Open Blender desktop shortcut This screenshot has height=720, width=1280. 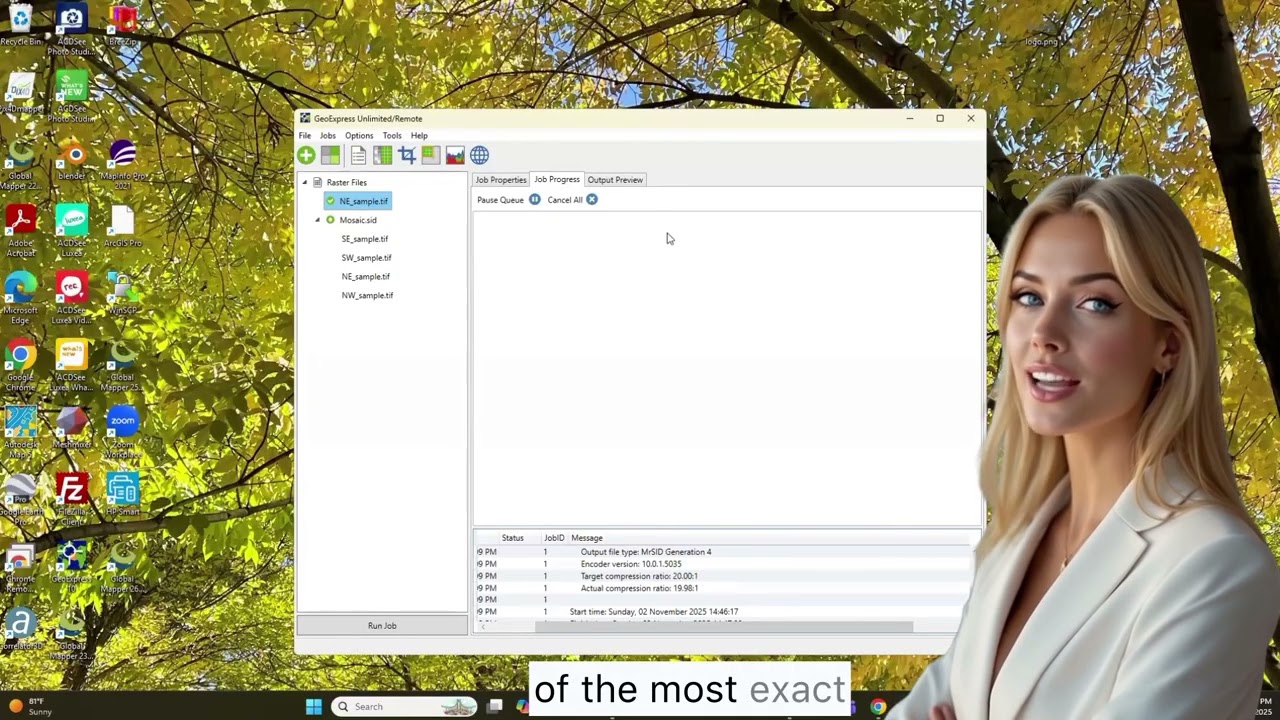point(72,162)
